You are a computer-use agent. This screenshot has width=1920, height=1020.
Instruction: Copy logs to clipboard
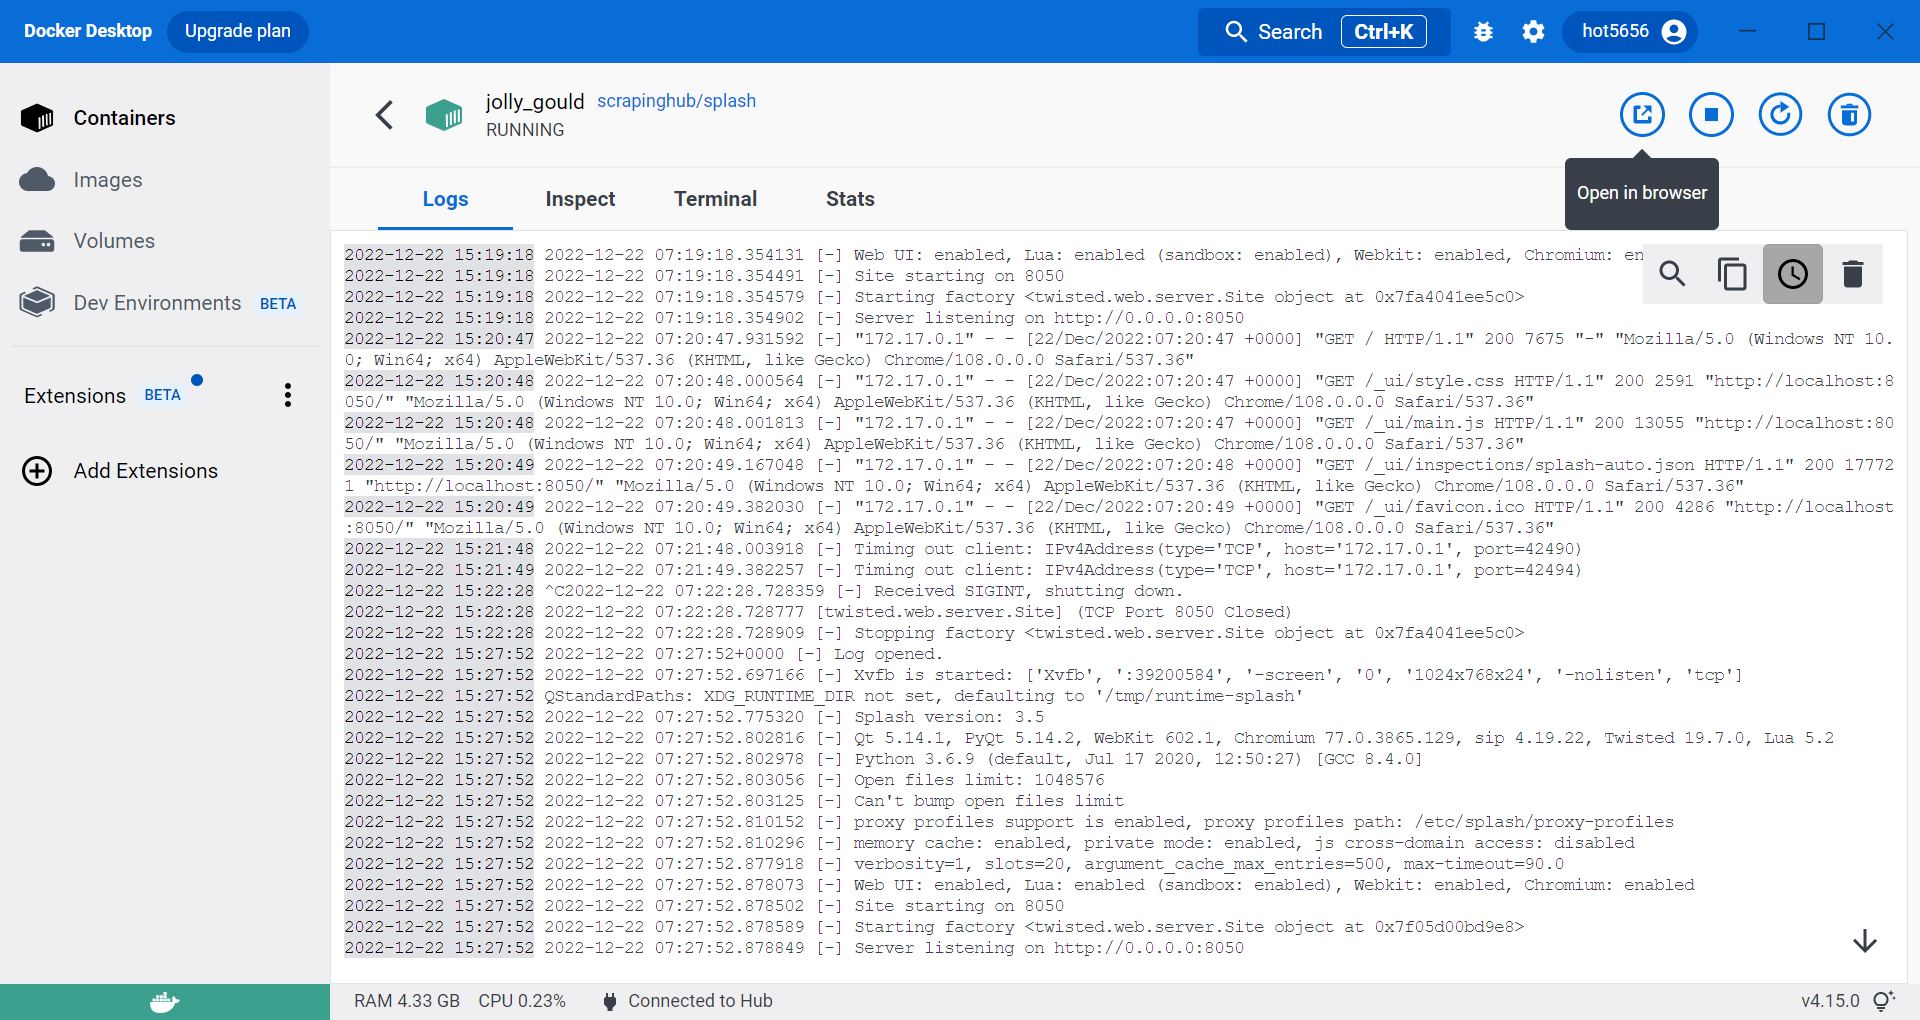[1732, 274]
